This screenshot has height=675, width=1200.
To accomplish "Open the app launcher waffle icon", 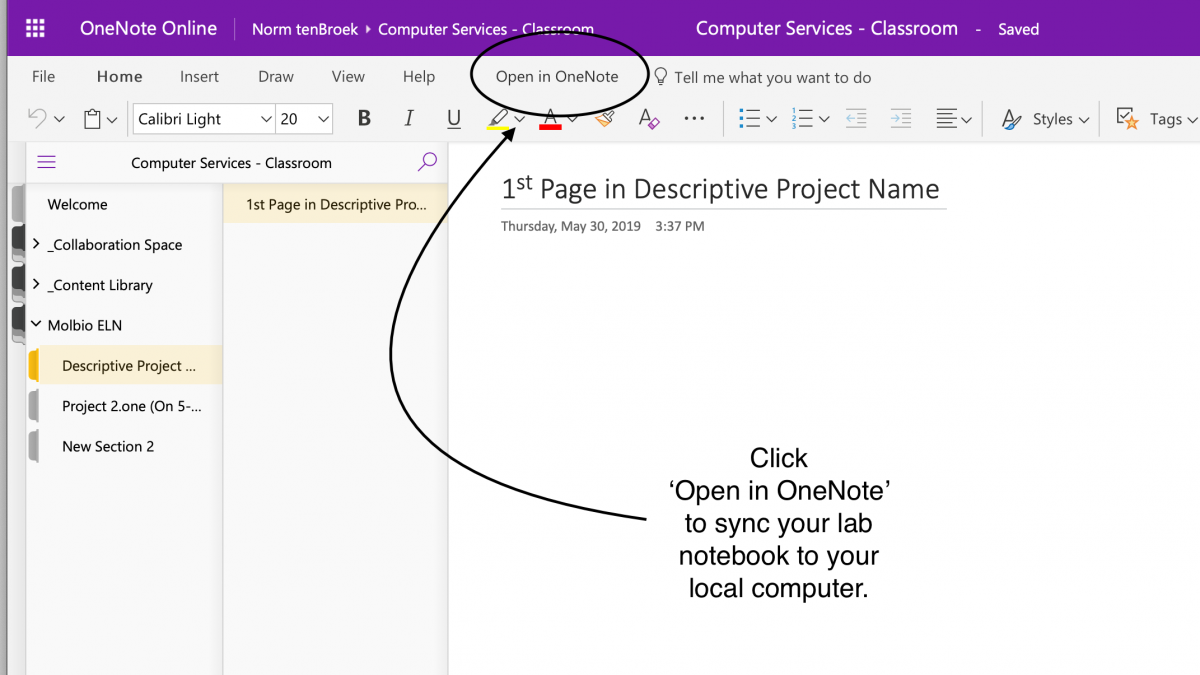I will (x=35, y=28).
